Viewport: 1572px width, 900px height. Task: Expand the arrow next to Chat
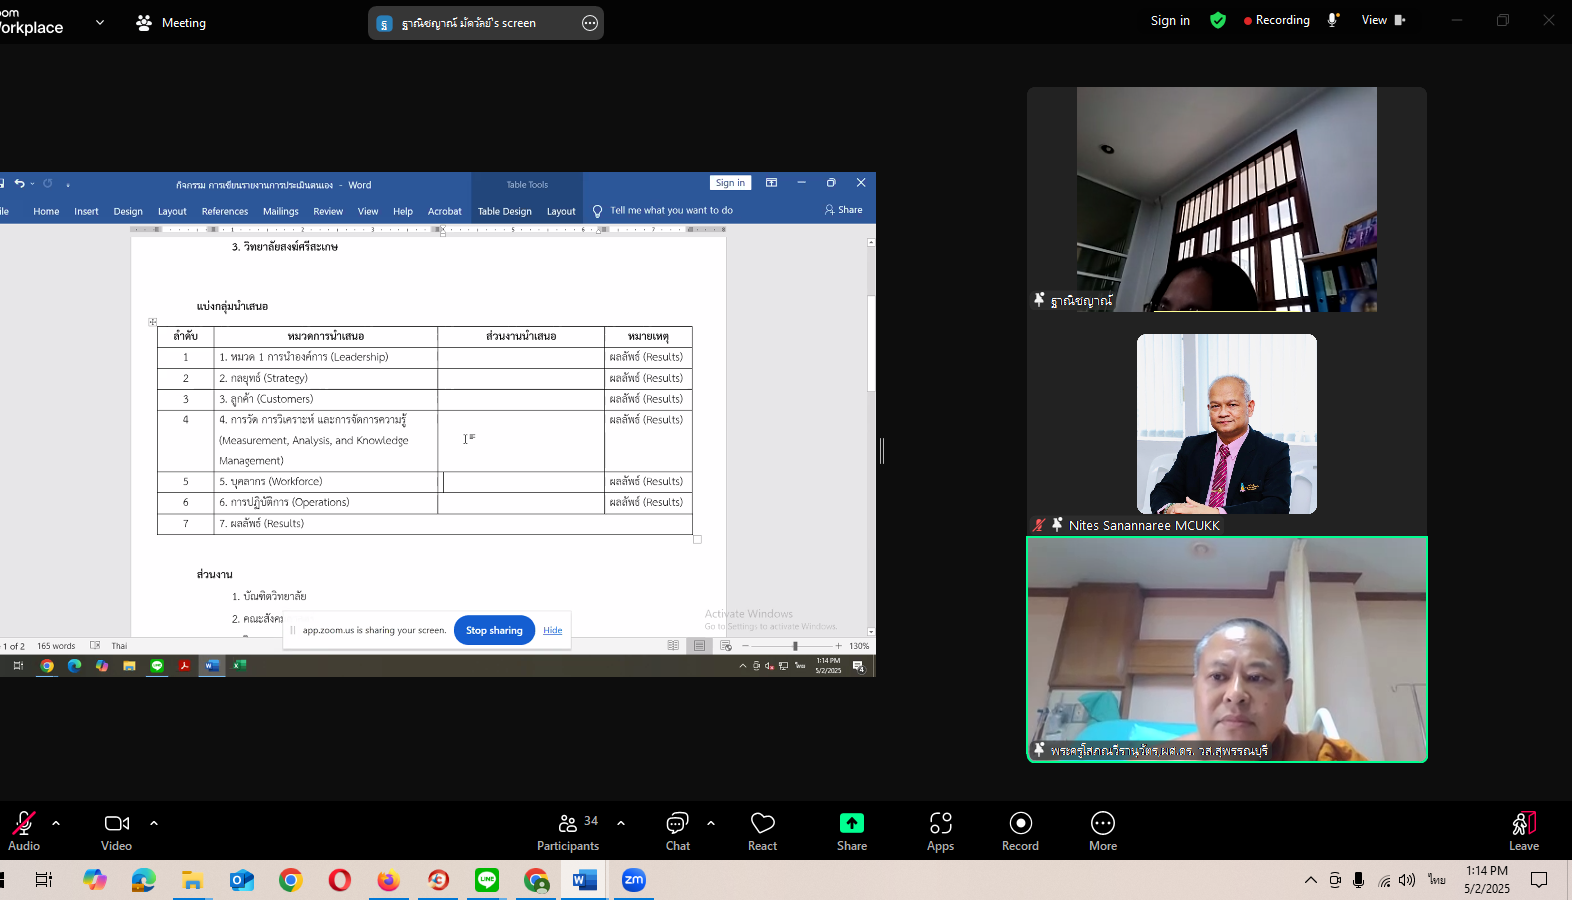tap(711, 823)
